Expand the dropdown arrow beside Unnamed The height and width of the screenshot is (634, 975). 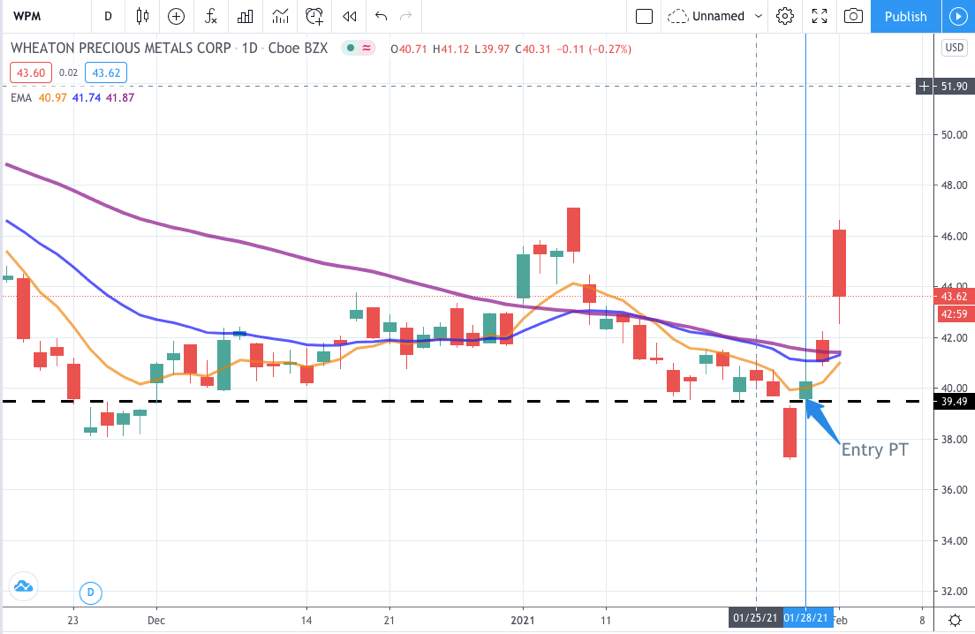coord(758,16)
